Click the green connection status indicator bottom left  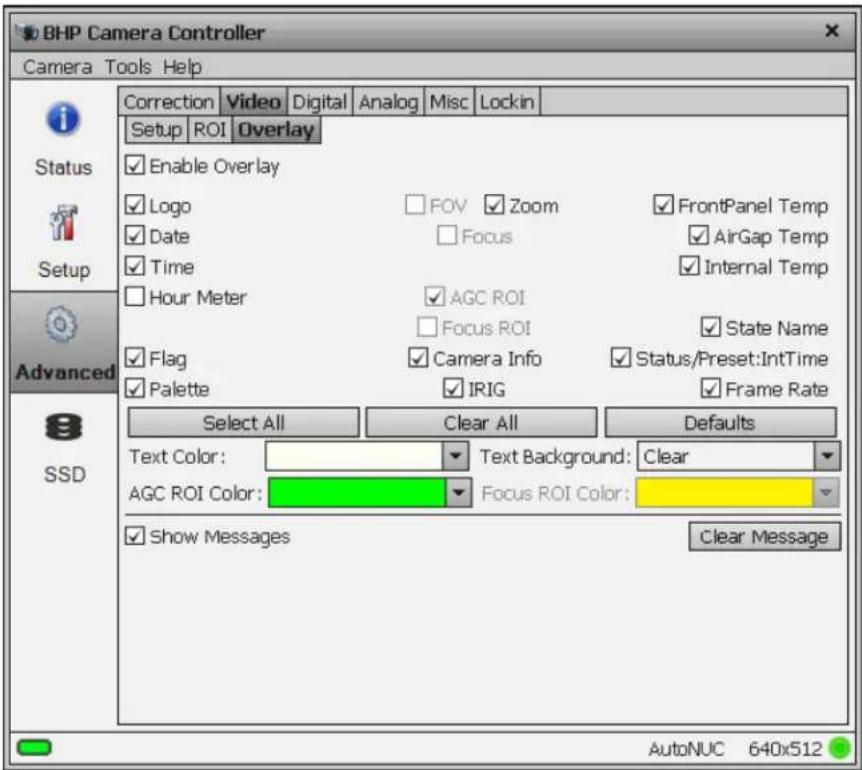pyautogui.click(x=34, y=747)
